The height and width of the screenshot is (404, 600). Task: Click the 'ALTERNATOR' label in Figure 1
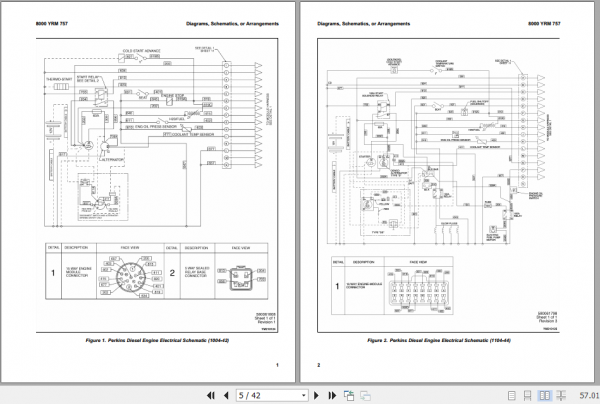click(x=112, y=159)
